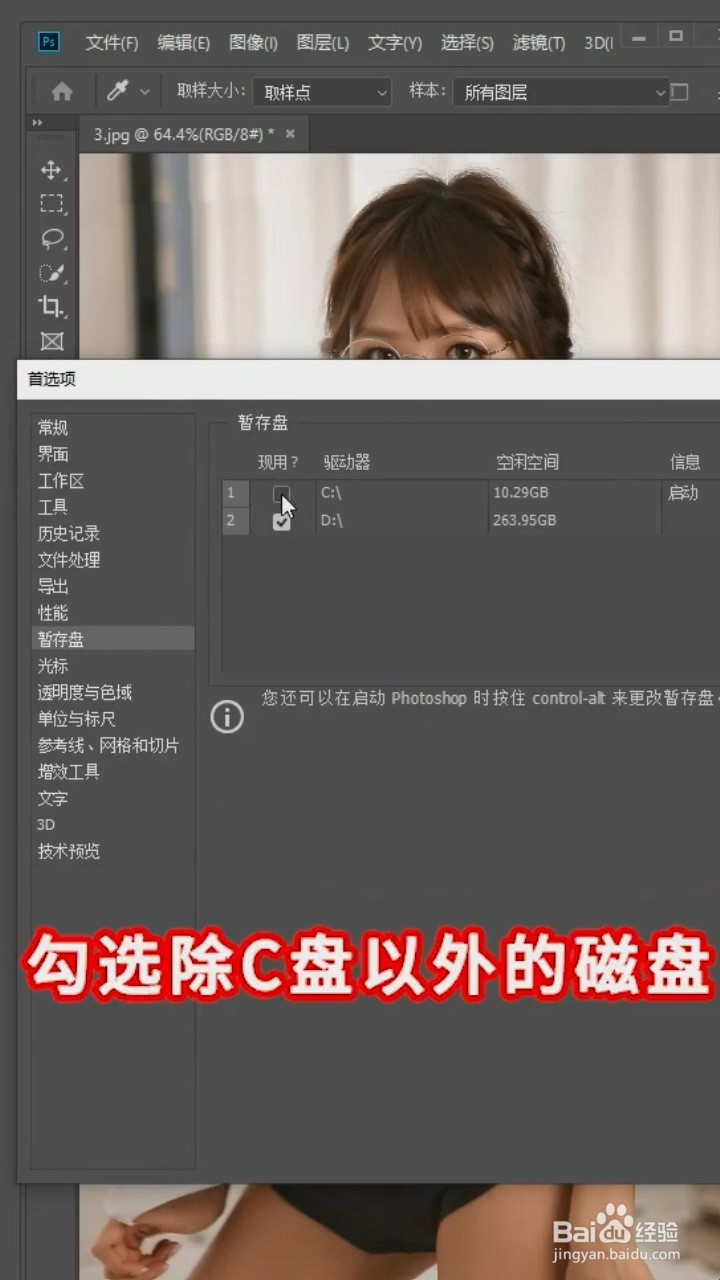The image size is (720, 1280).
Task: Click the 现用? column header
Action: pyautogui.click(x=278, y=462)
